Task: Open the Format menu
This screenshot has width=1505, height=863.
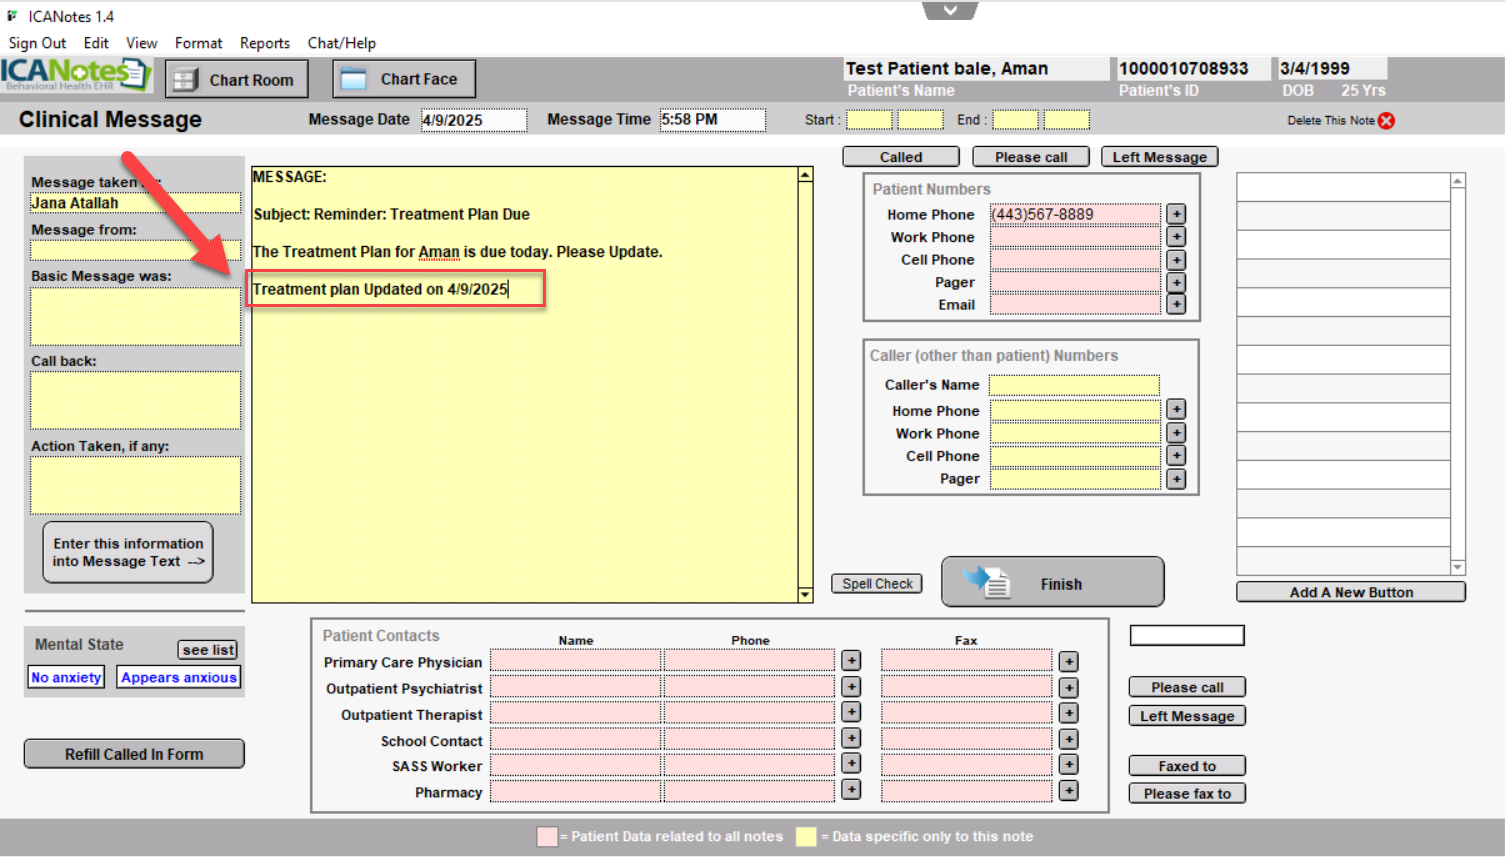Action: pyautogui.click(x=198, y=43)
